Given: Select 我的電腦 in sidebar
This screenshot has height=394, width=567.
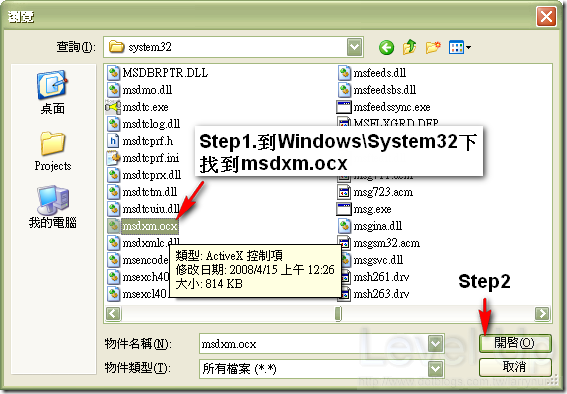Looking at the screenshot, I should coord(53,207).
